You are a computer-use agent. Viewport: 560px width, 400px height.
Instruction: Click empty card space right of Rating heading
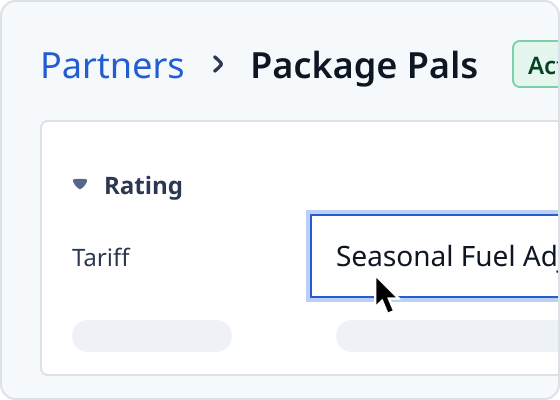point(357,186)
